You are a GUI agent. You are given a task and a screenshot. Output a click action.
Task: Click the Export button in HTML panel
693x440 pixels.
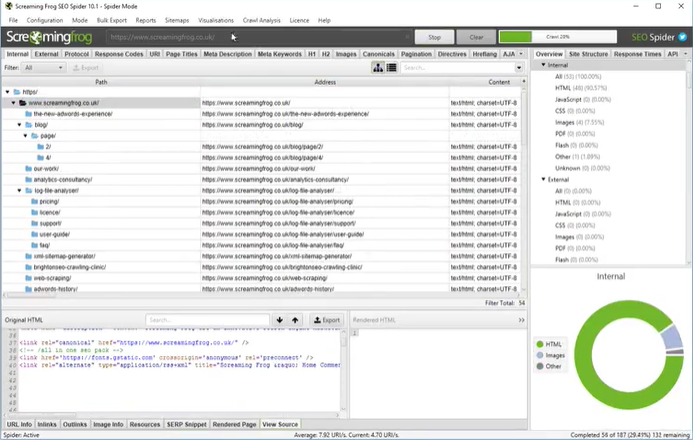pyautogui.click(x=324, y=320)
